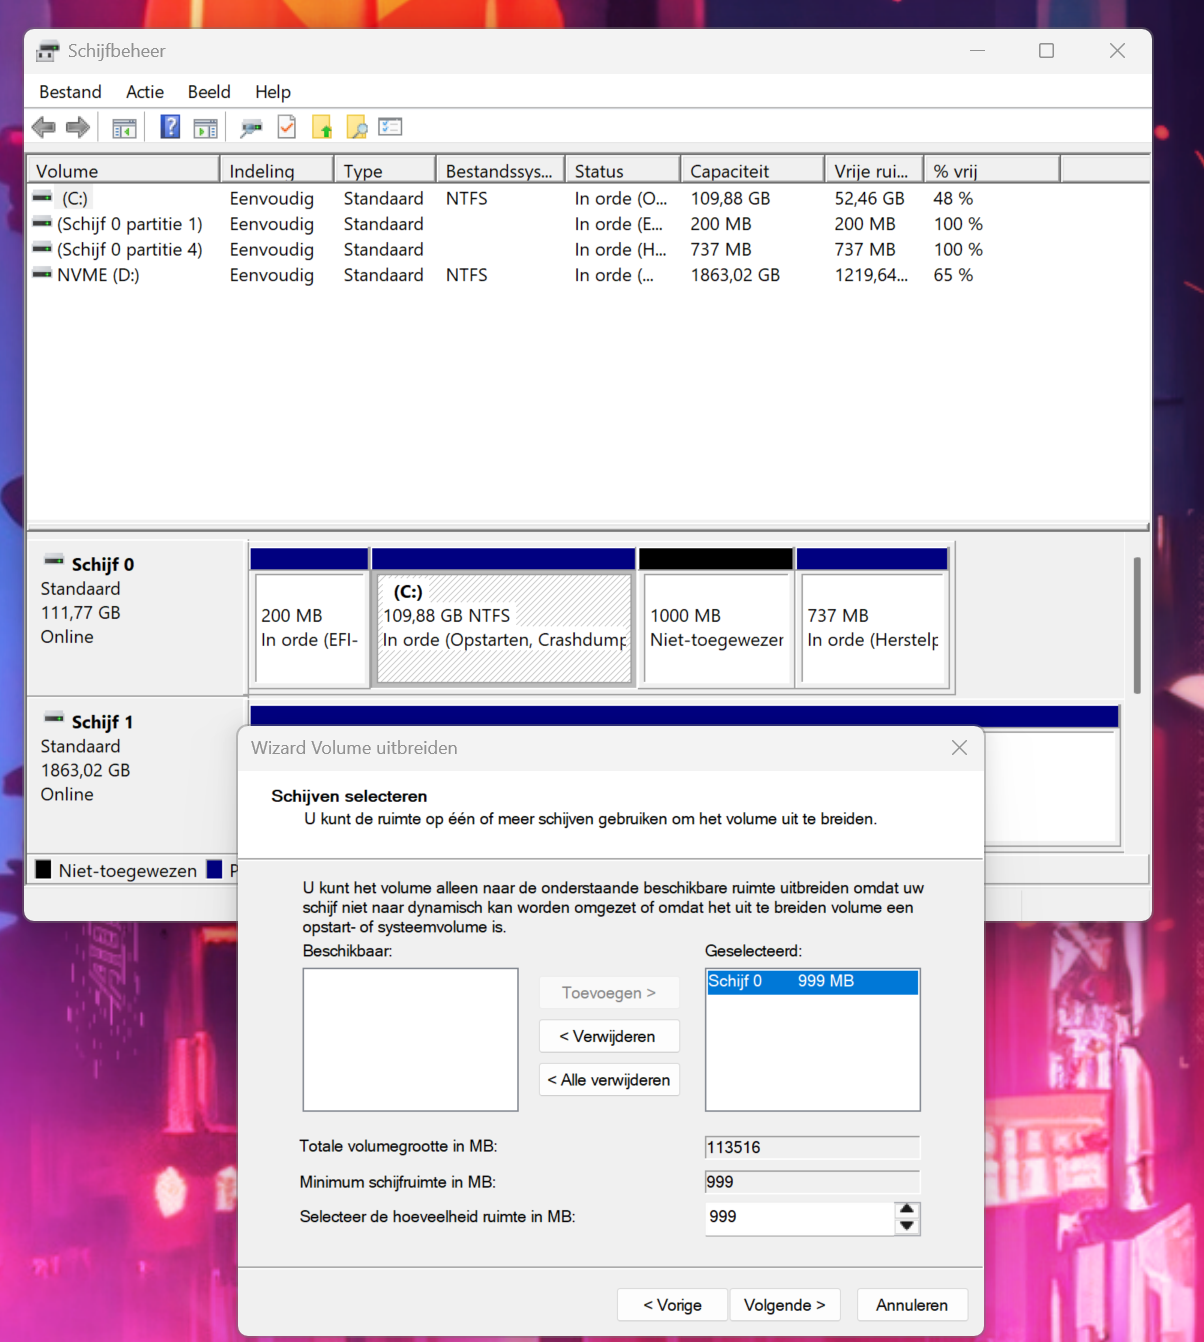Click the yellow sheet green arrow icon
Screen dimensions: 1204x1342
point(322,127)
